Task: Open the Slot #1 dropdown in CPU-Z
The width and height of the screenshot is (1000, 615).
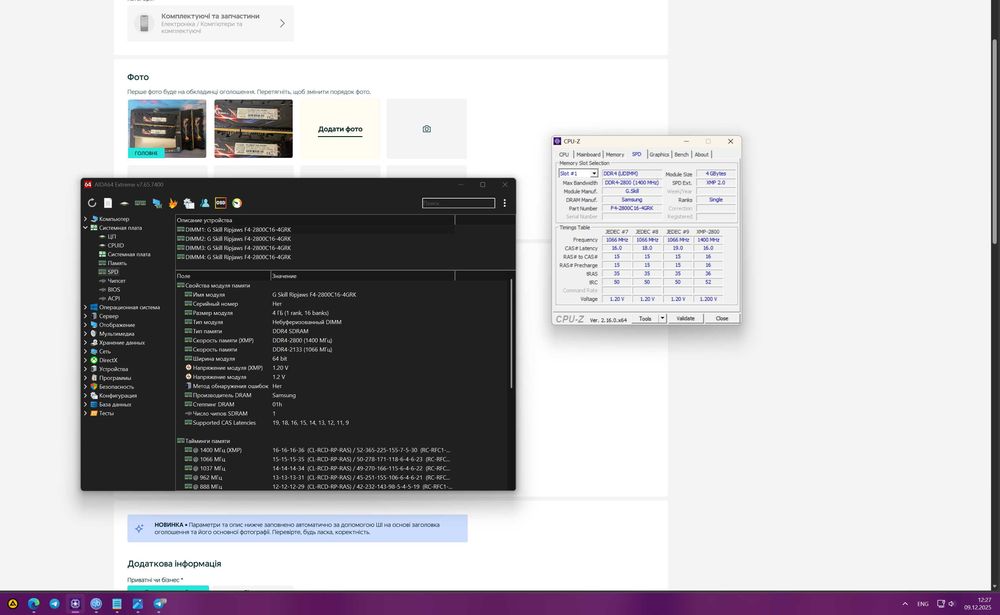Action: coord(578,174)
